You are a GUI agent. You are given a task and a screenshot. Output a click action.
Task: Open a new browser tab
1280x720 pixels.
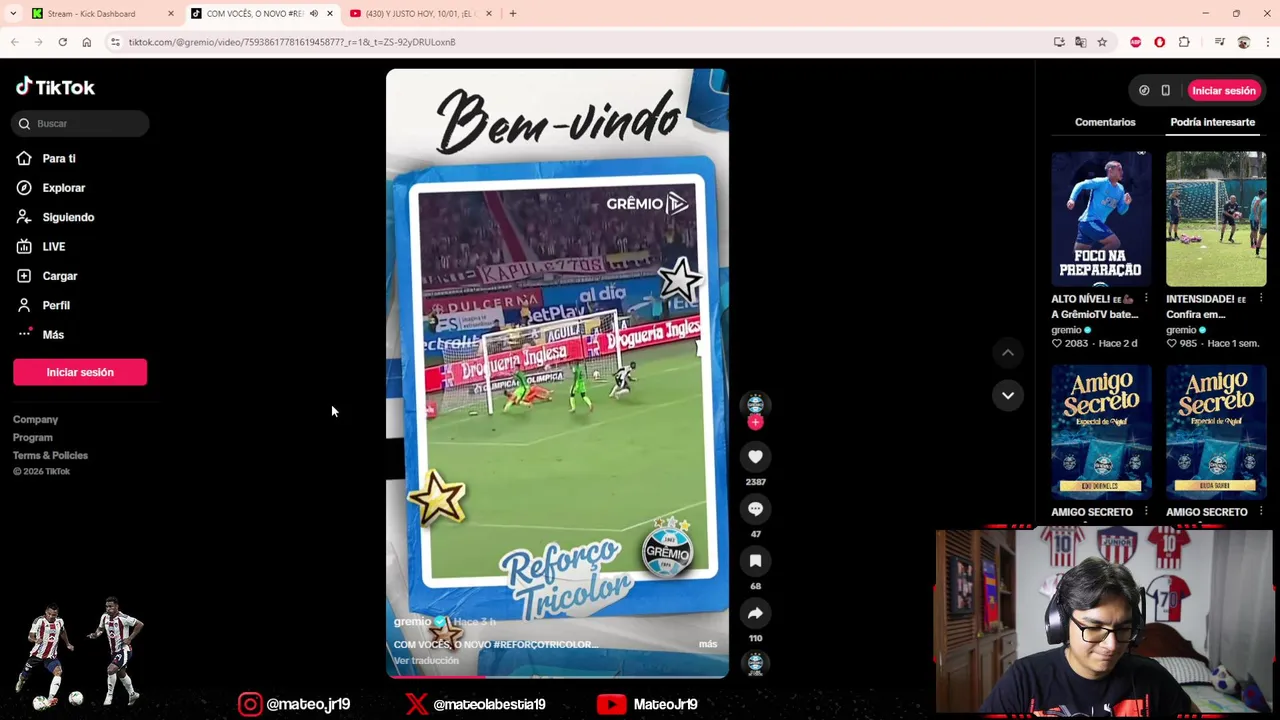point(512,14)
